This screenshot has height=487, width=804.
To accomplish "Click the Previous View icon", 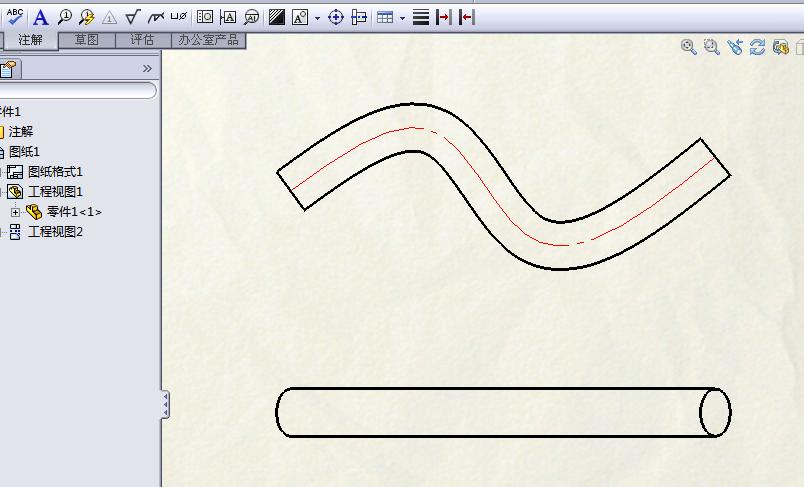I will (x=734, y=47).
